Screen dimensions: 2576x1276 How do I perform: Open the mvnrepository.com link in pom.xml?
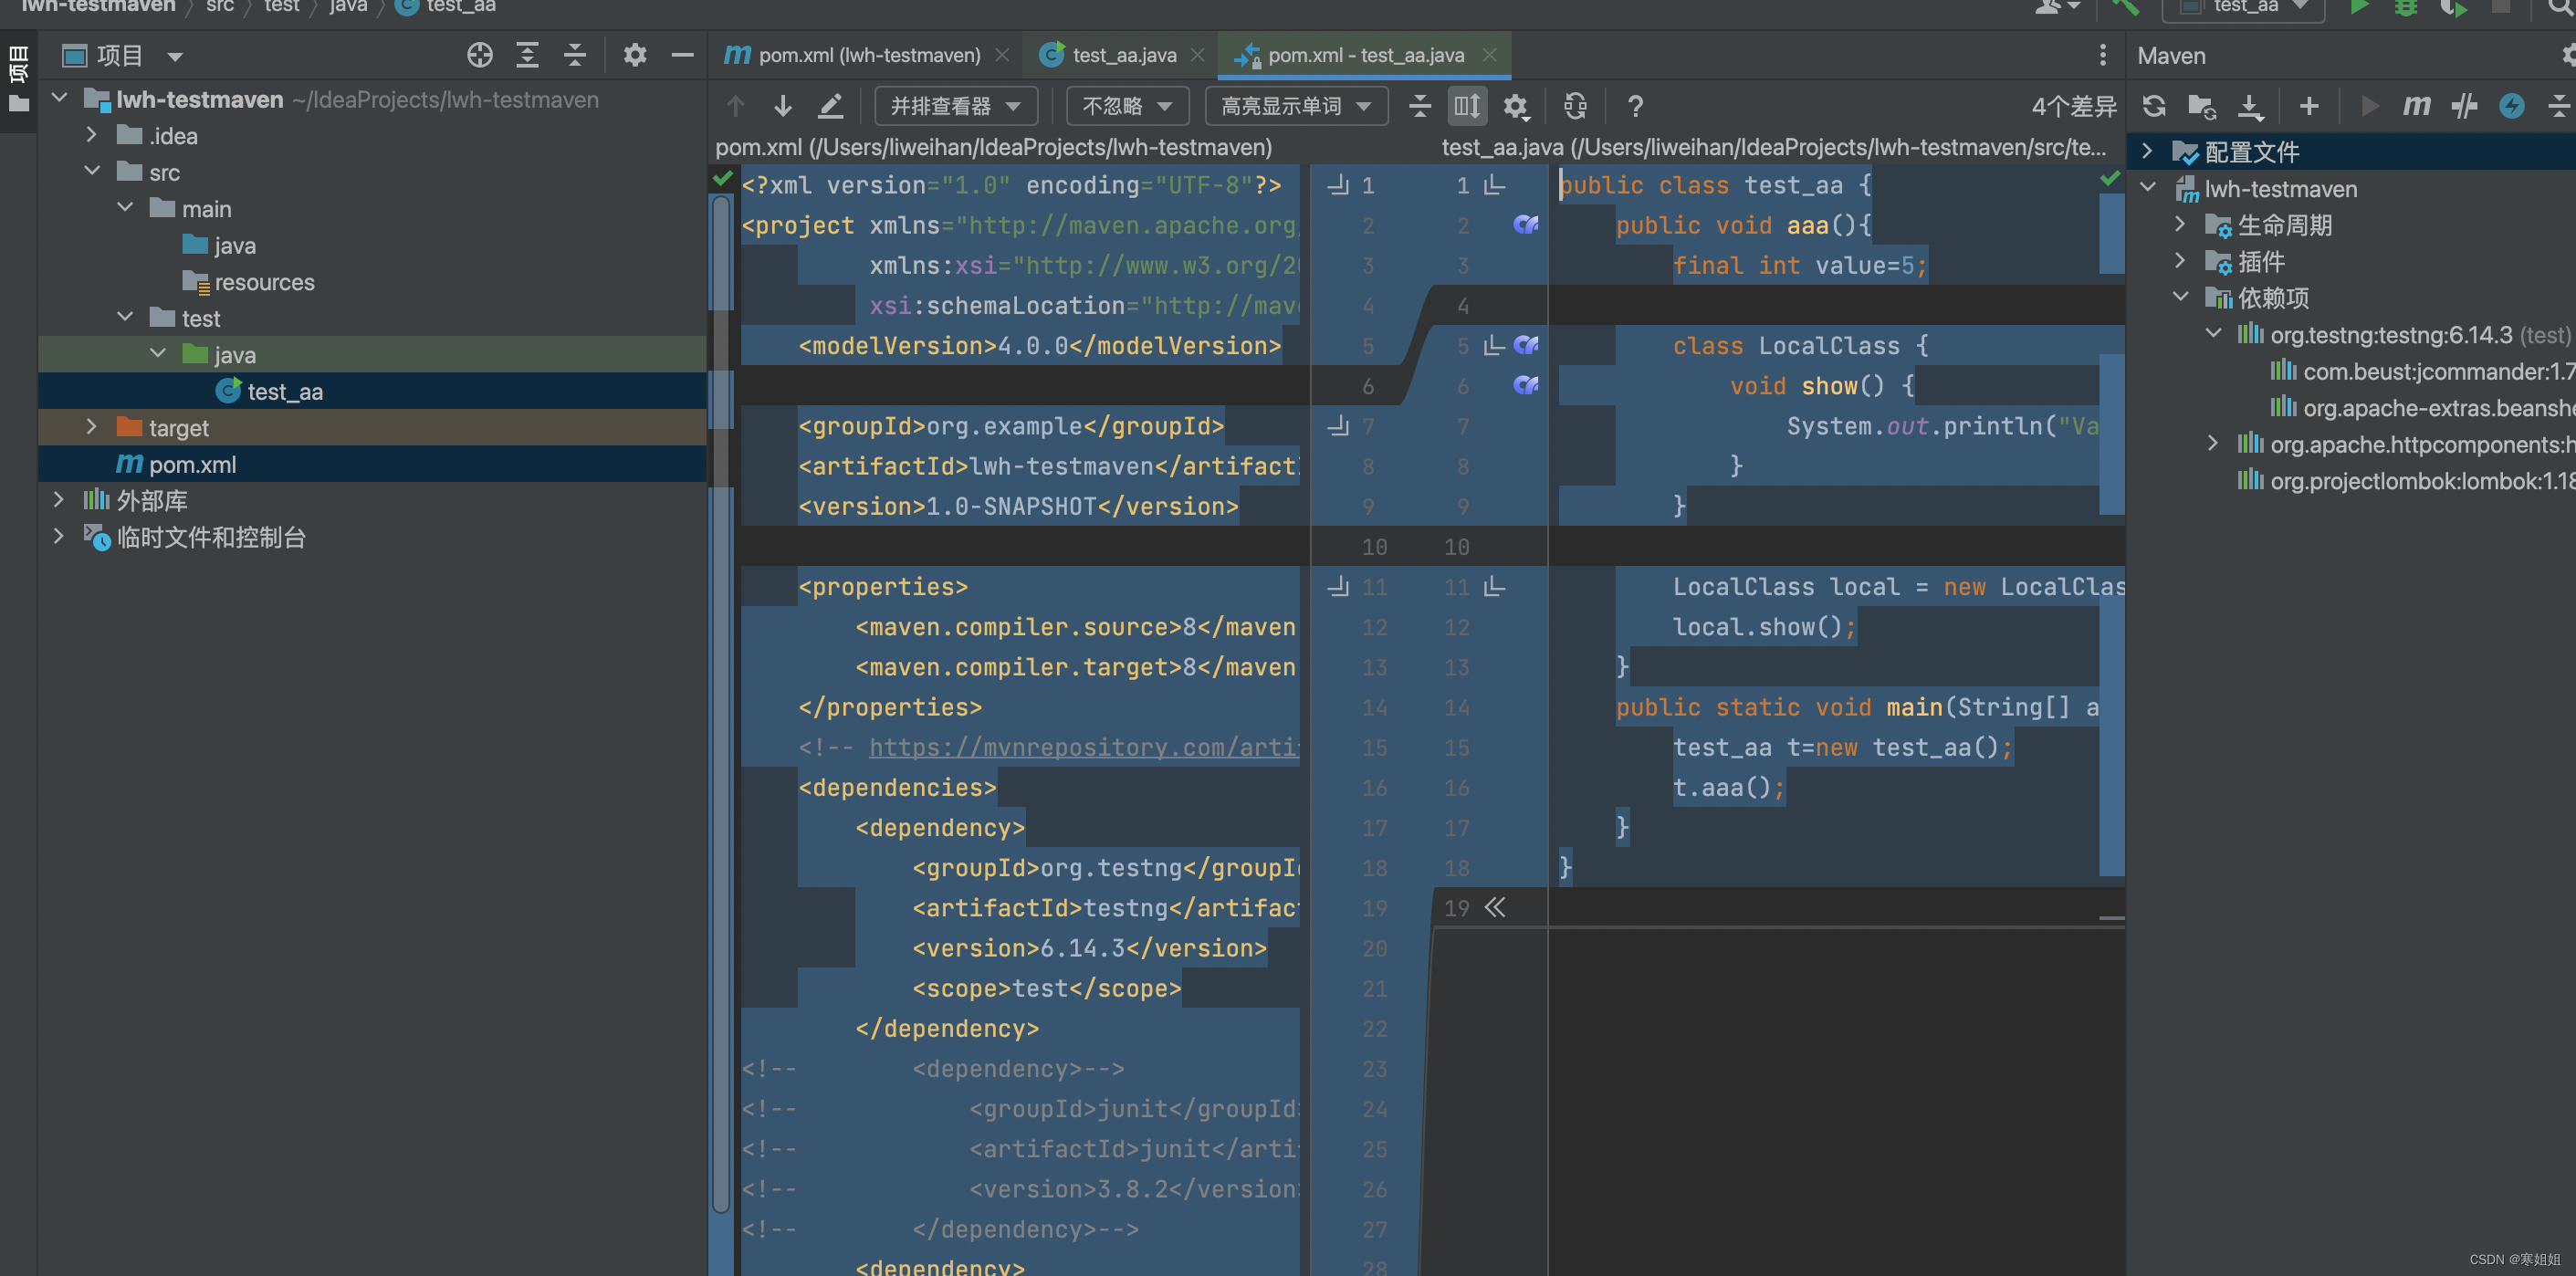pyautogui.click(x=1084, y=747)
